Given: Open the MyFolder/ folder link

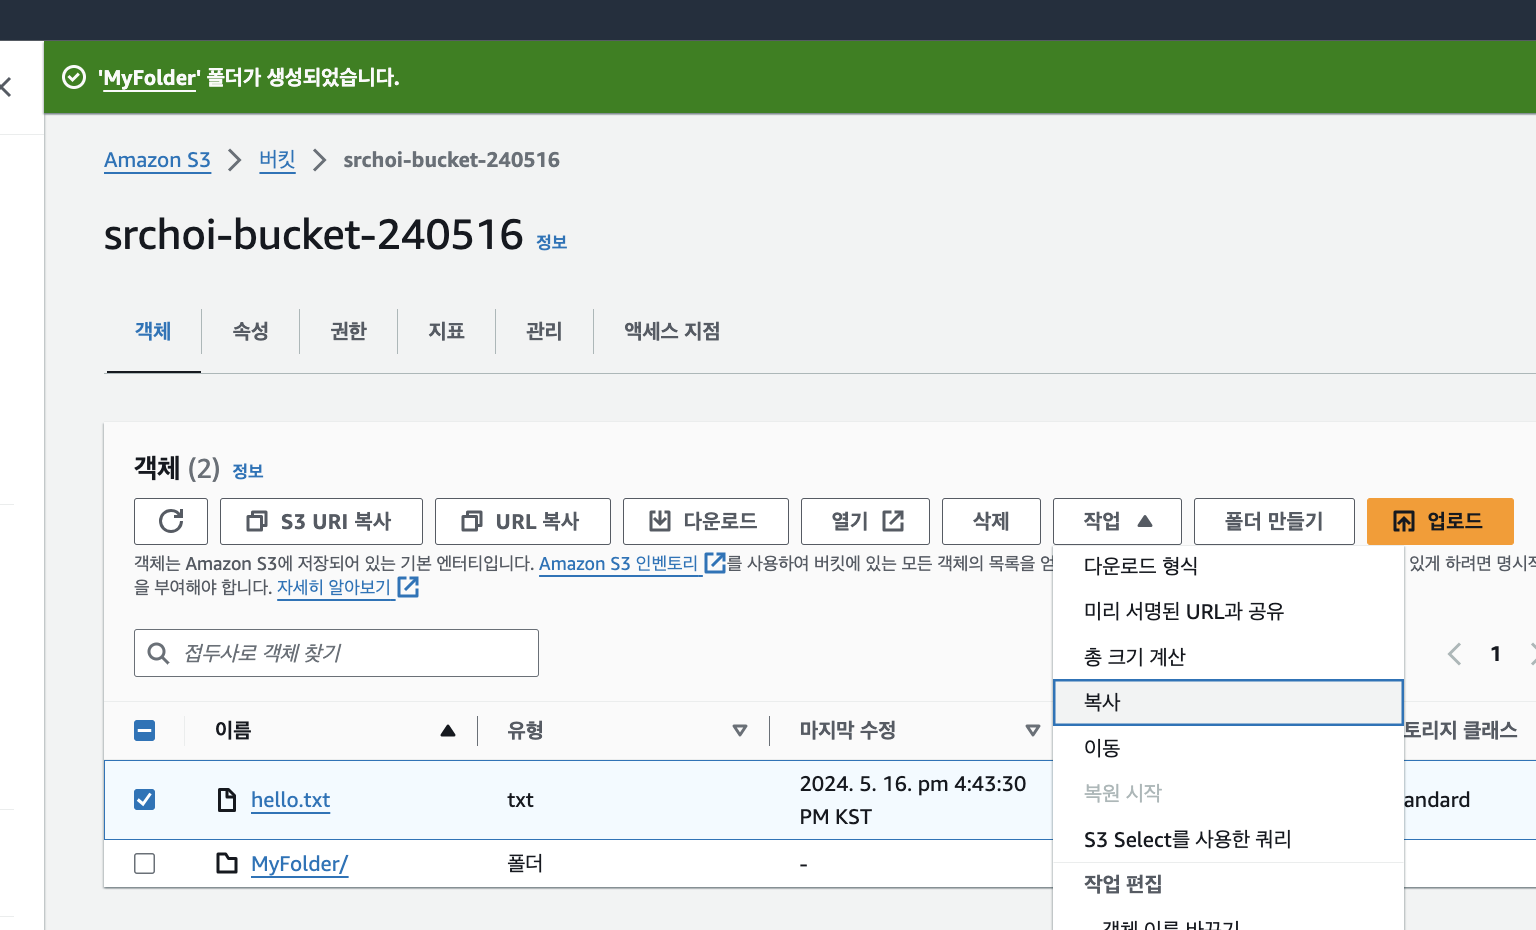Looking at the screenshot, I should click(x=299, y=864).
